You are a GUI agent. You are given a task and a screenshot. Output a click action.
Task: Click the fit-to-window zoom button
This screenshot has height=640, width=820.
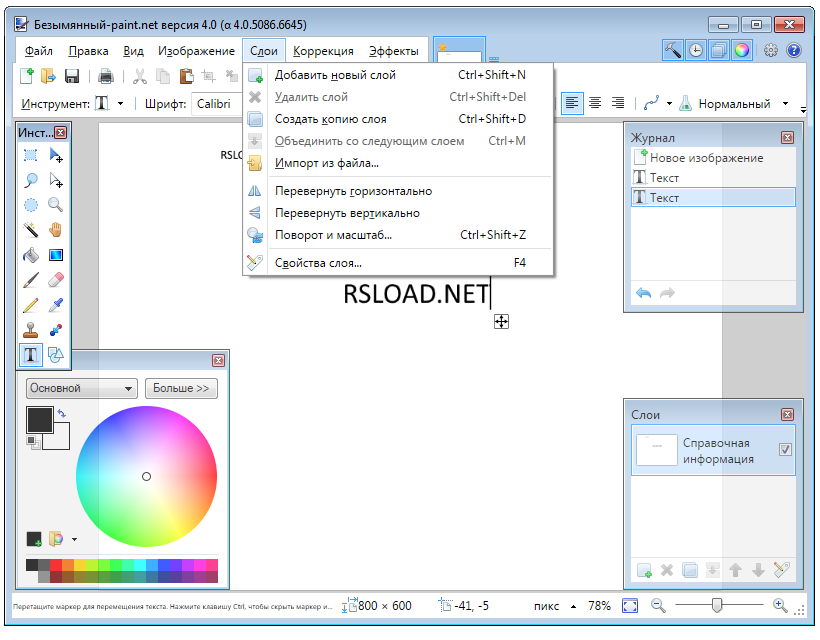pyautogui.click(x=630, y=606)
